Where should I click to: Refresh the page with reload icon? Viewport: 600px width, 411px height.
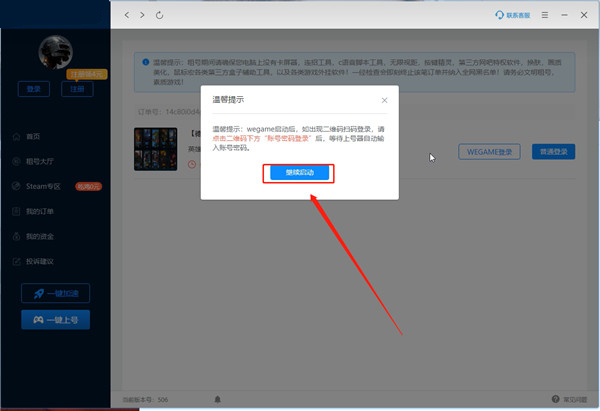pyautogui.click(x=160, y=15)
